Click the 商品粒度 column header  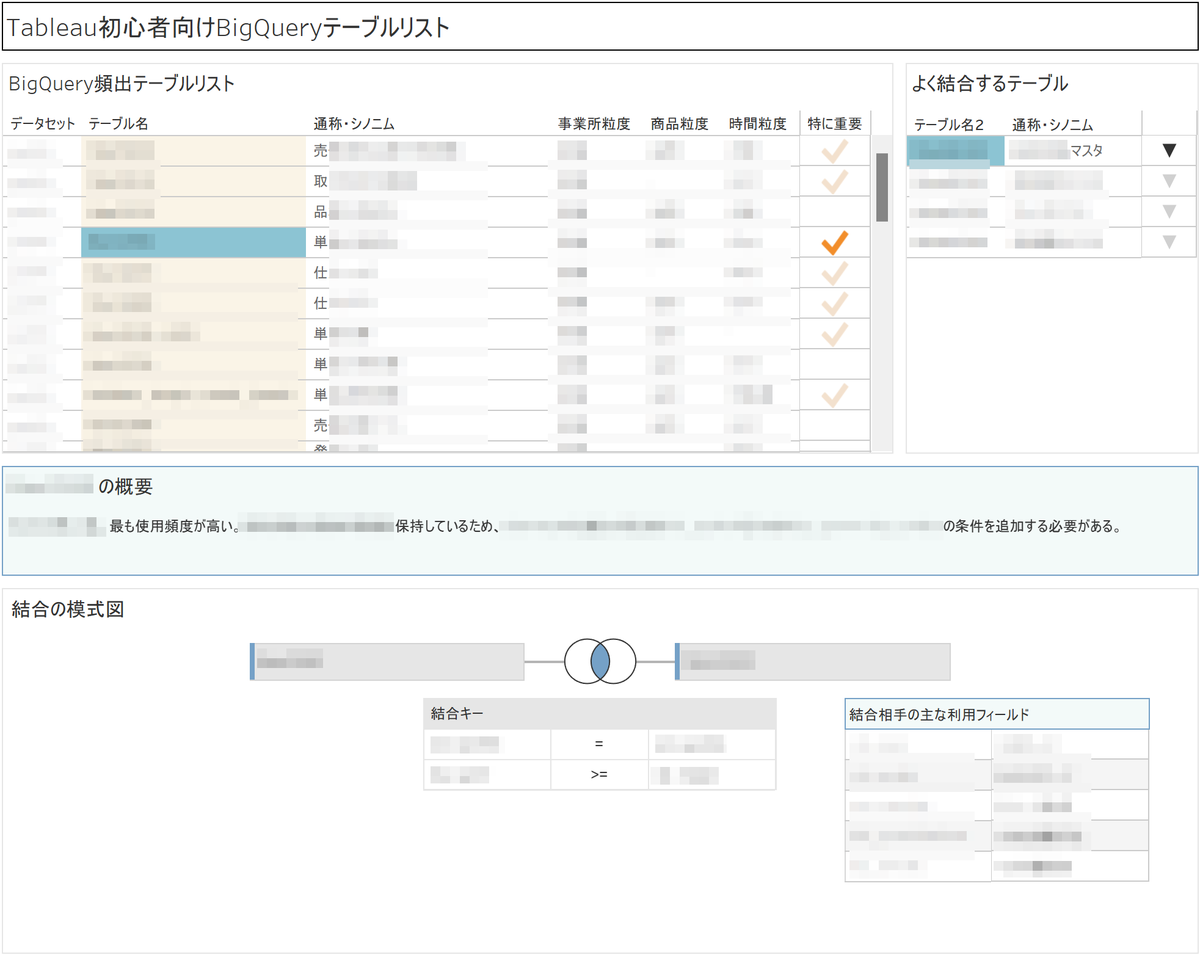click(679, 124)
